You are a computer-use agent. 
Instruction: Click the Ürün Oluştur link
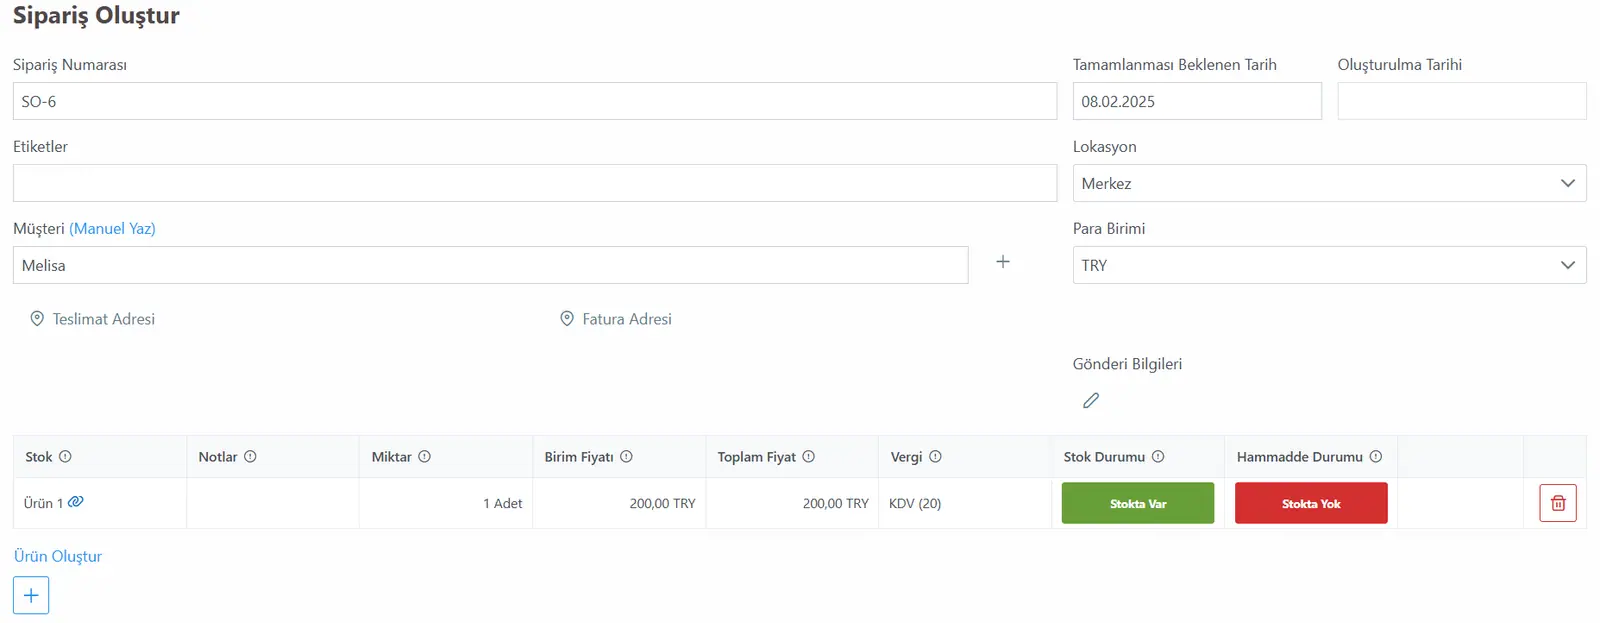(x=58, y=556)
